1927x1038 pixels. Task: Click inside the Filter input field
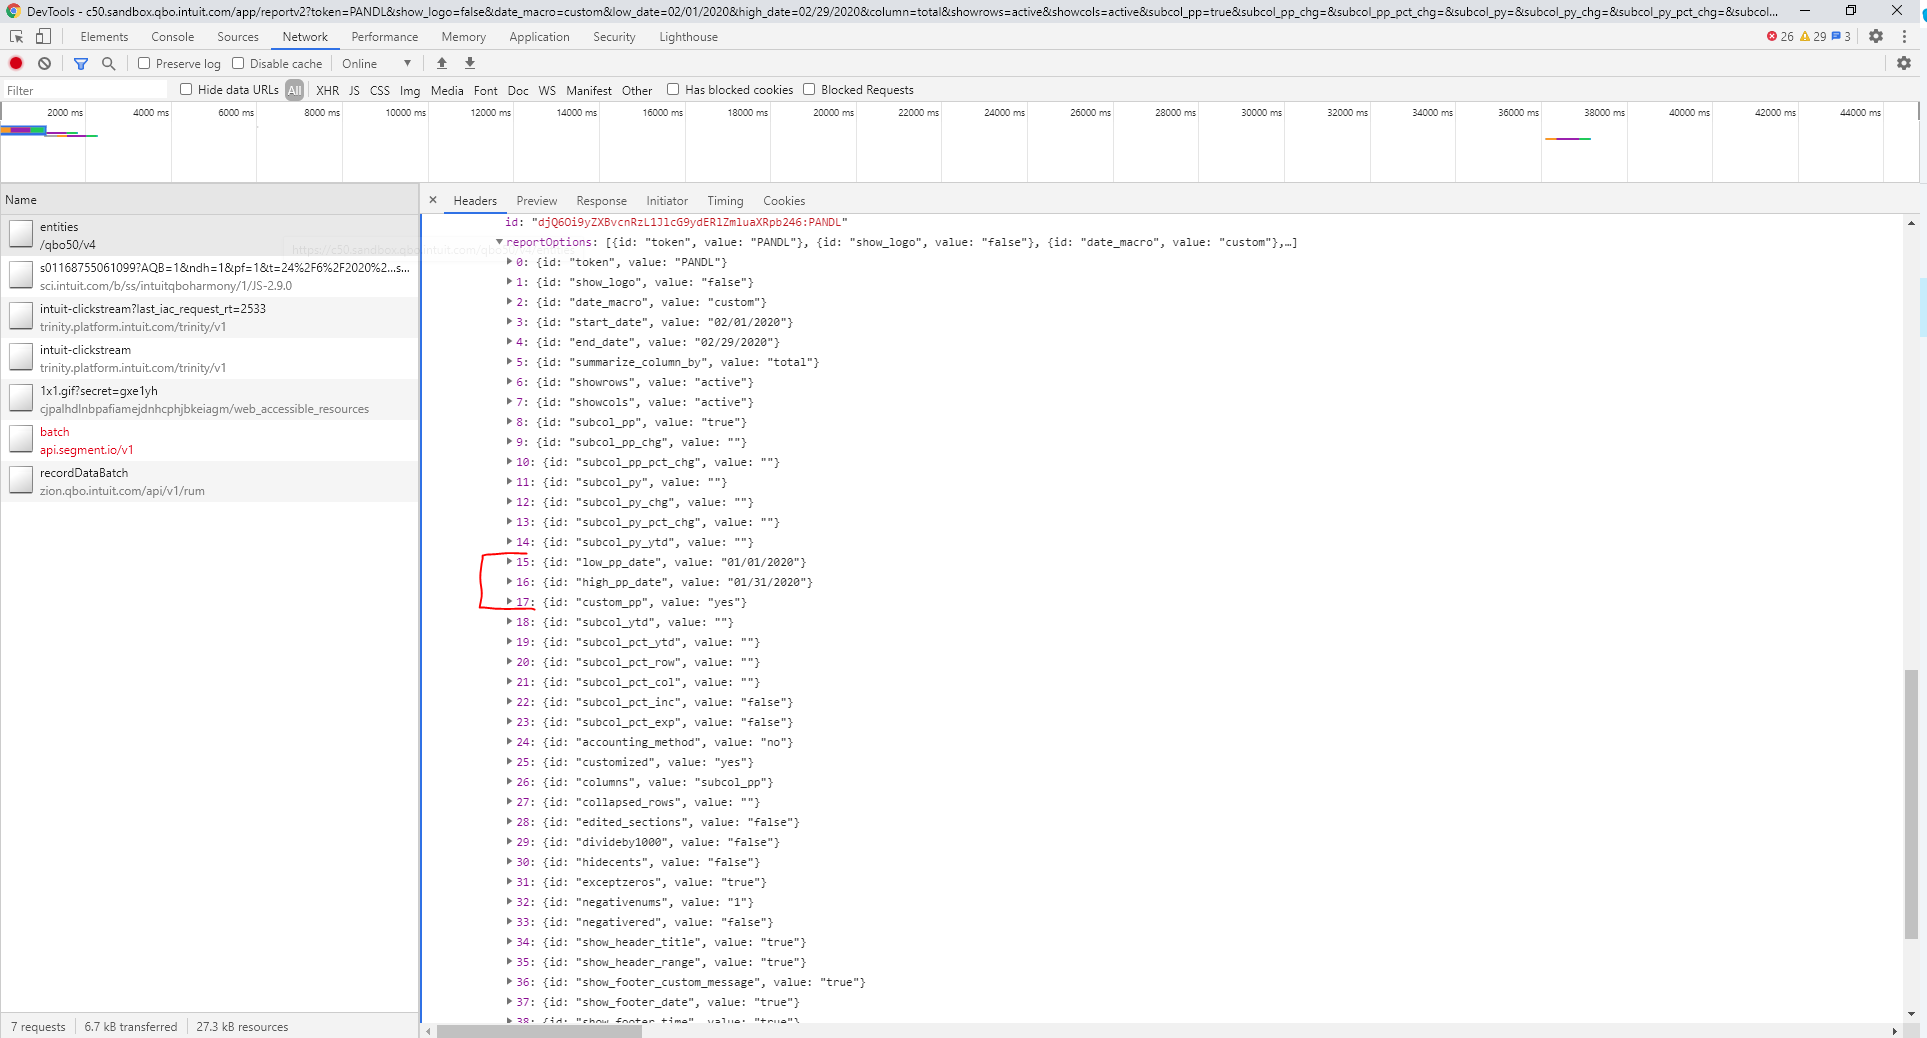click(80, 89)
